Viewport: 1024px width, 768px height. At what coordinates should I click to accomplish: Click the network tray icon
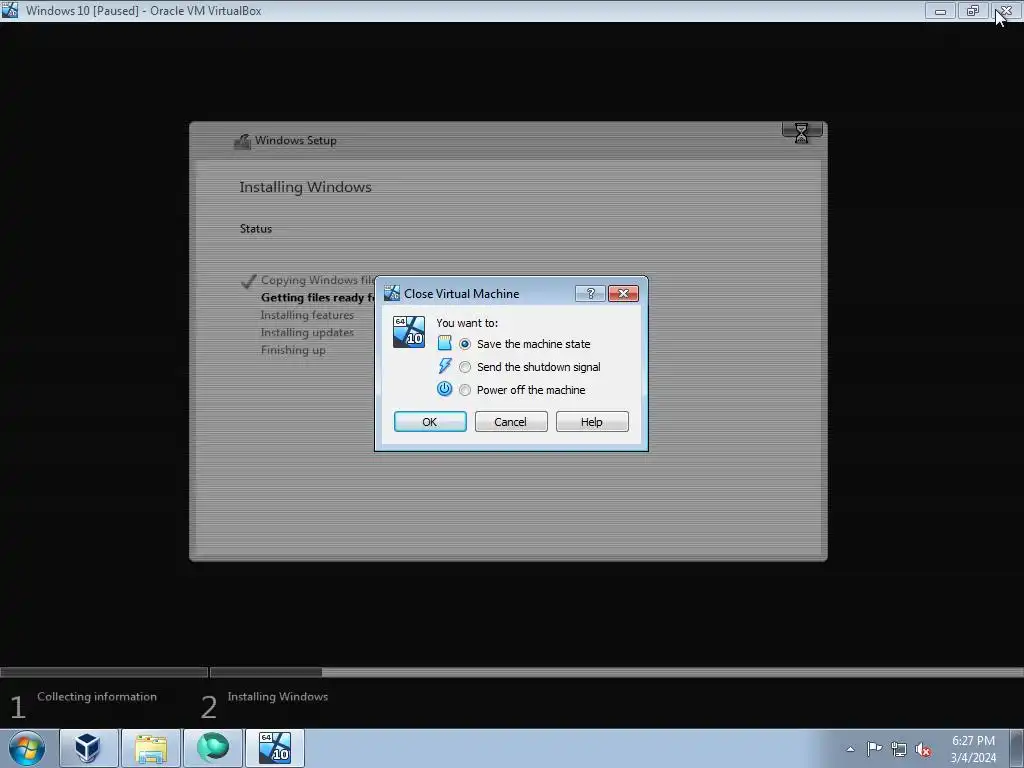point(899,749)
